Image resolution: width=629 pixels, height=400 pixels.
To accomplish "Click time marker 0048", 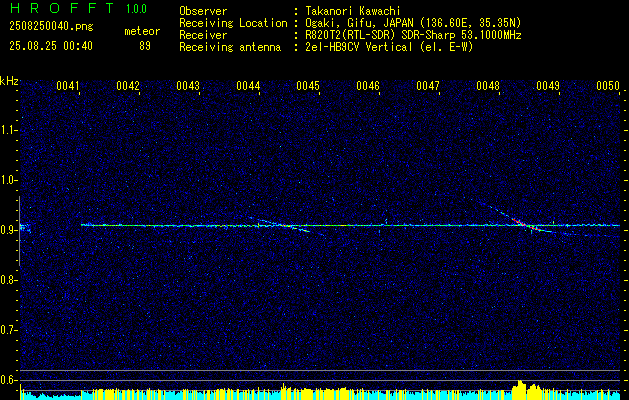I will tap(488, 86).
